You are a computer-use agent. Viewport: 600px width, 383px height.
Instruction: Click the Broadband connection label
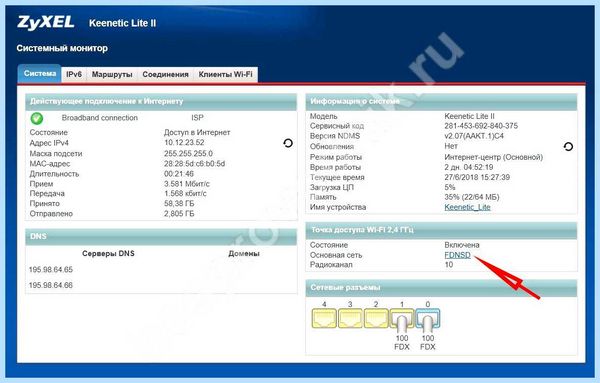click(100, 118)
